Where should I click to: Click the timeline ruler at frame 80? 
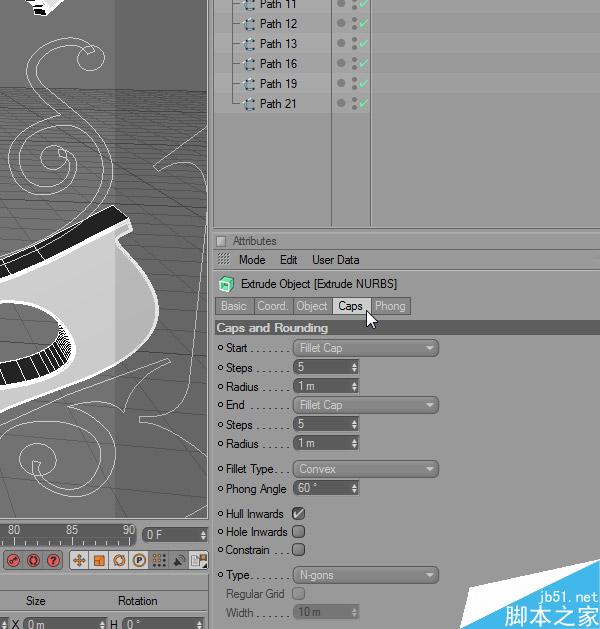[14, 530]
